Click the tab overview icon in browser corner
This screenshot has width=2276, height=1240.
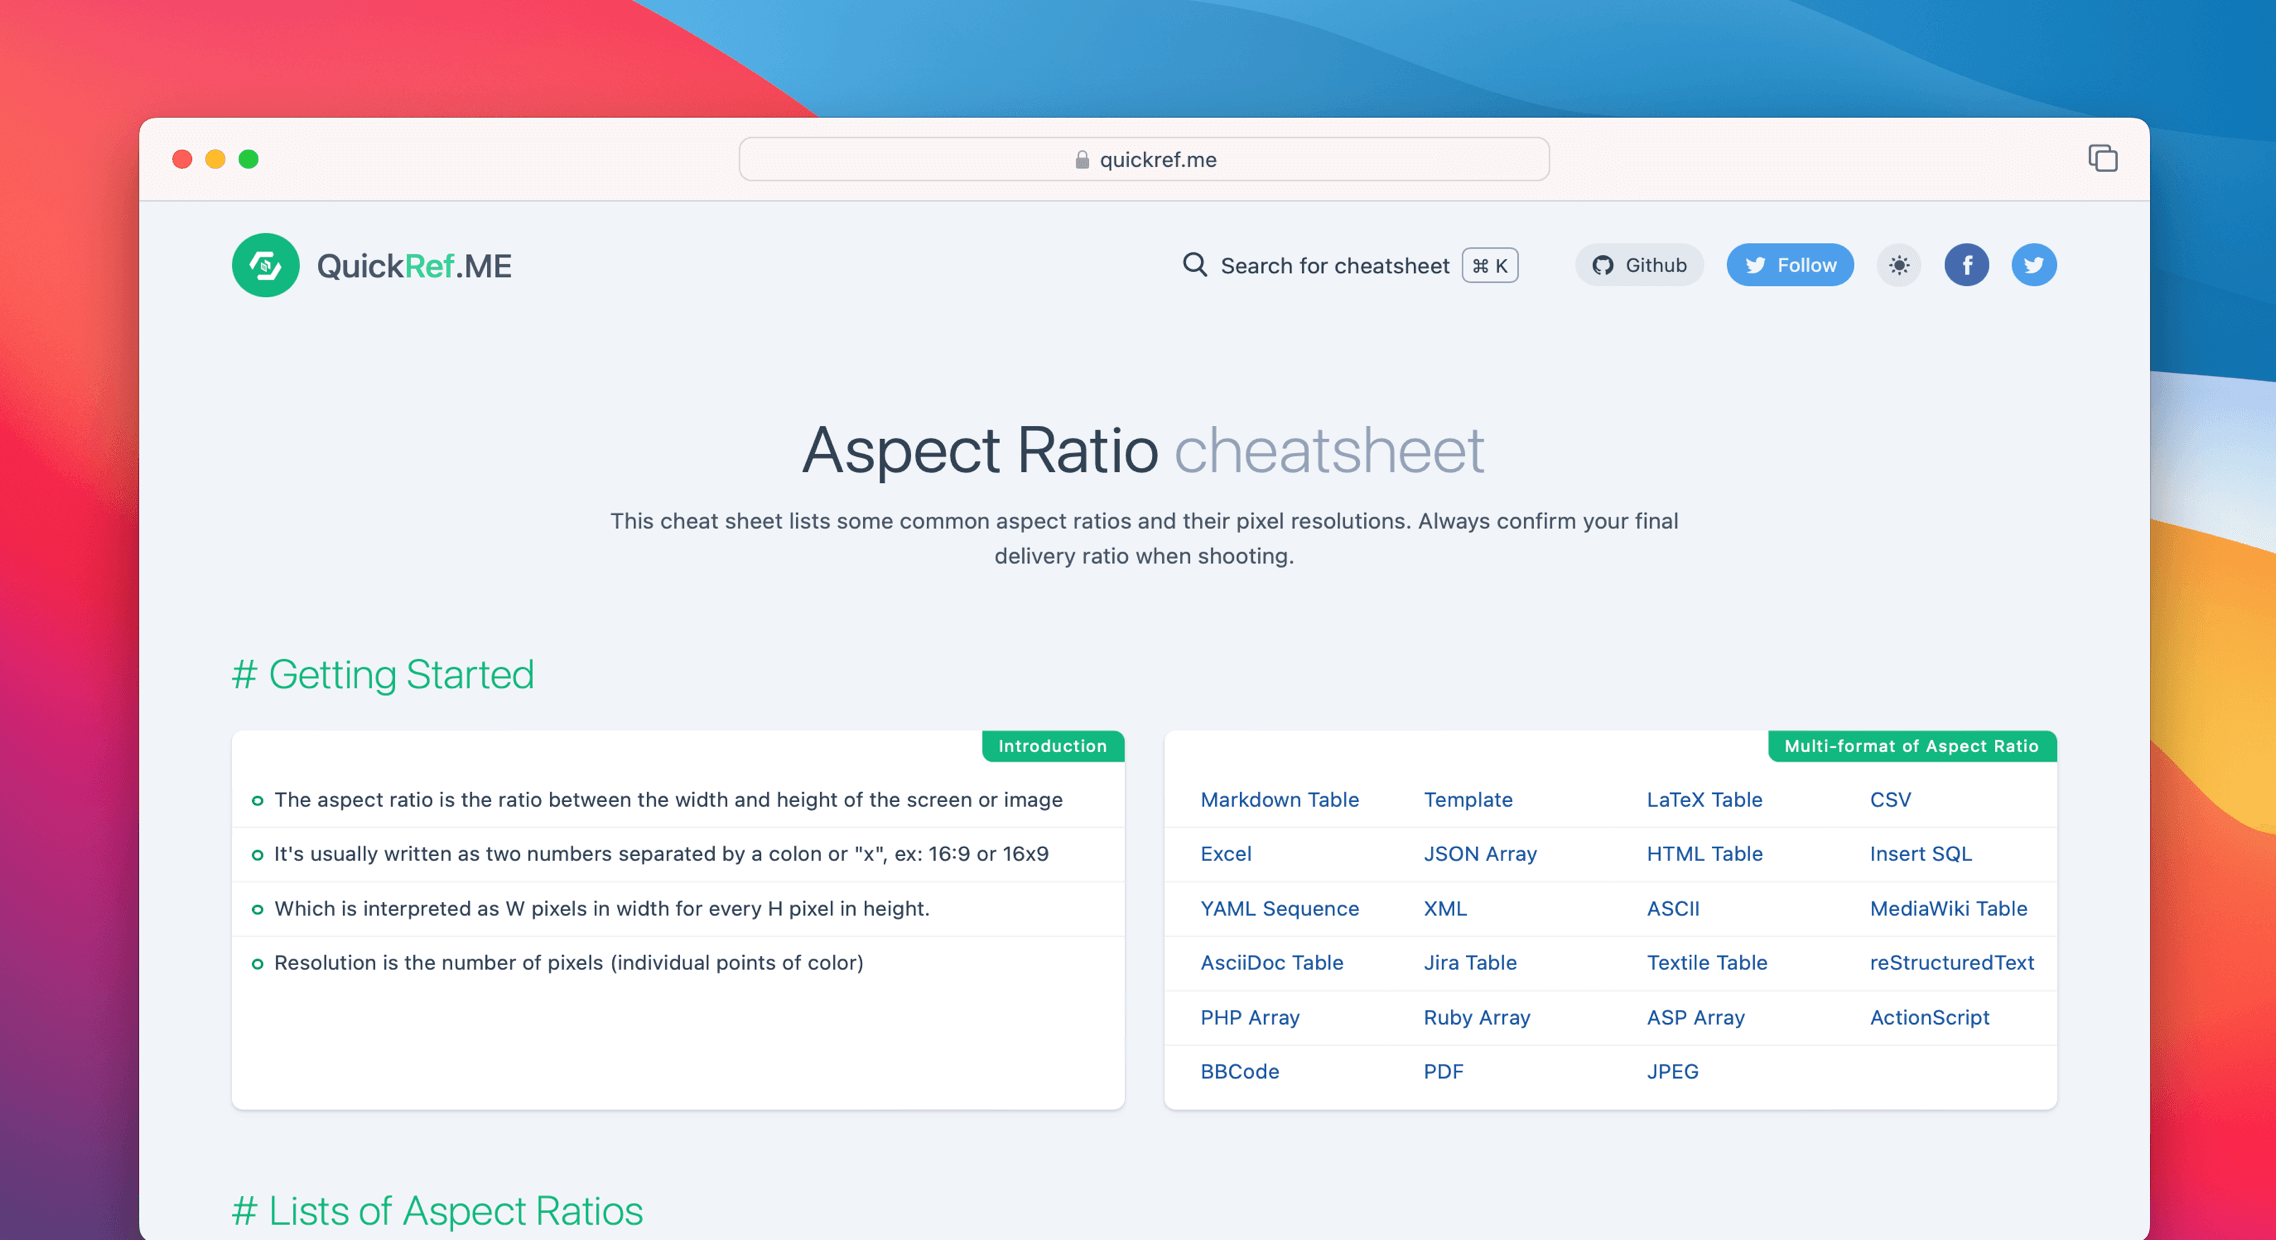pyautogui.click(x=2103, y=158)
